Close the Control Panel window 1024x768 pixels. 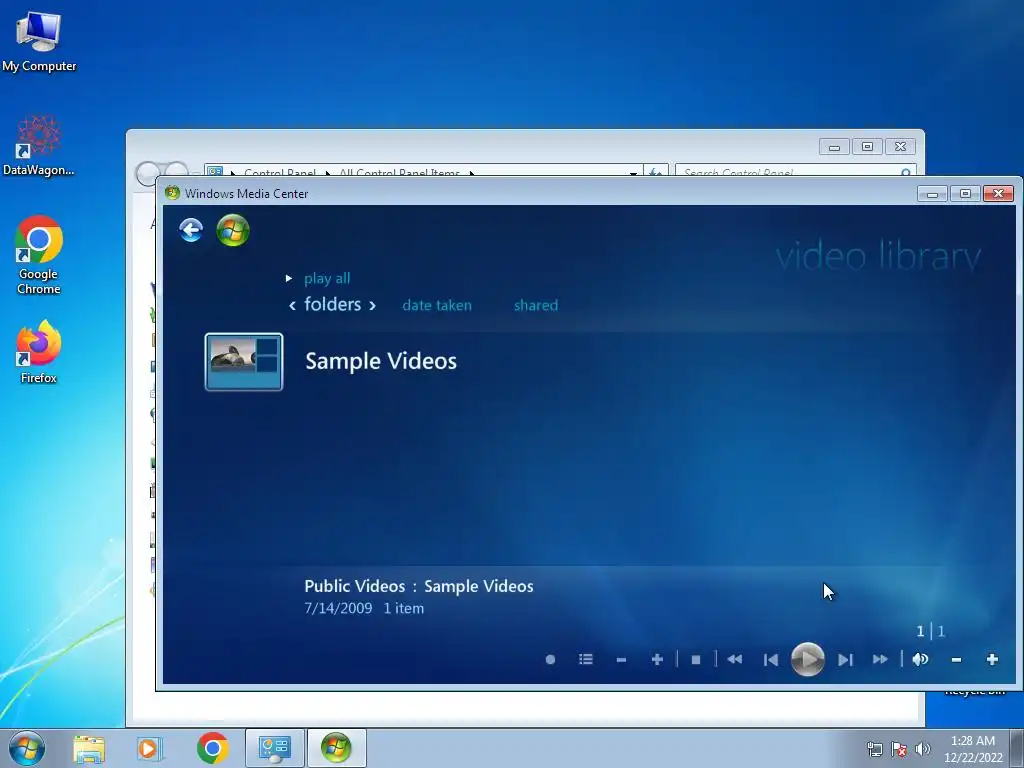click(x=901, y=147)
